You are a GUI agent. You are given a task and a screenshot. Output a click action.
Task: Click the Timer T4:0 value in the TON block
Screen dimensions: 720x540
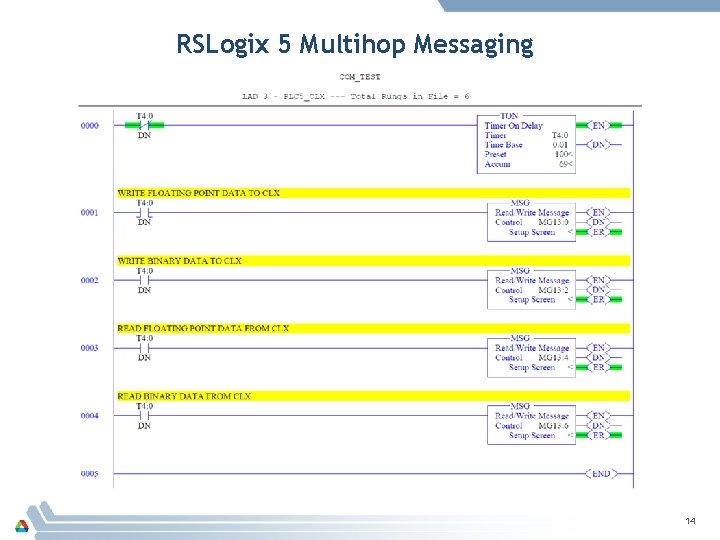pos(560,135)
